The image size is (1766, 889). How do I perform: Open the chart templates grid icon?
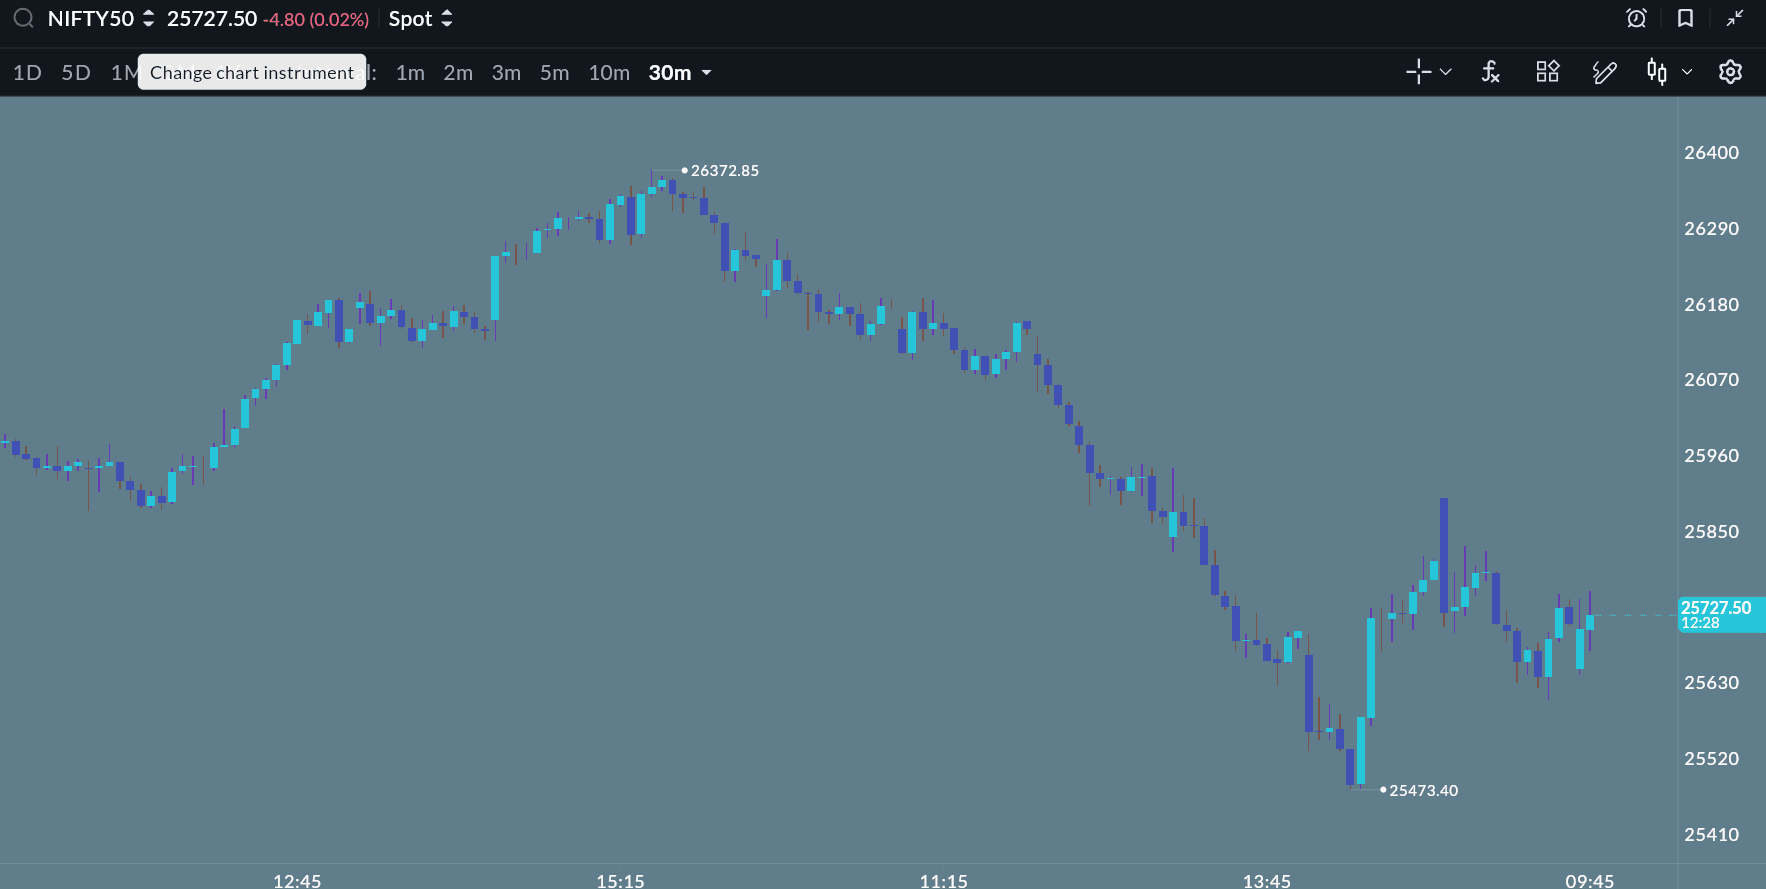click(x=1547, y=72)
